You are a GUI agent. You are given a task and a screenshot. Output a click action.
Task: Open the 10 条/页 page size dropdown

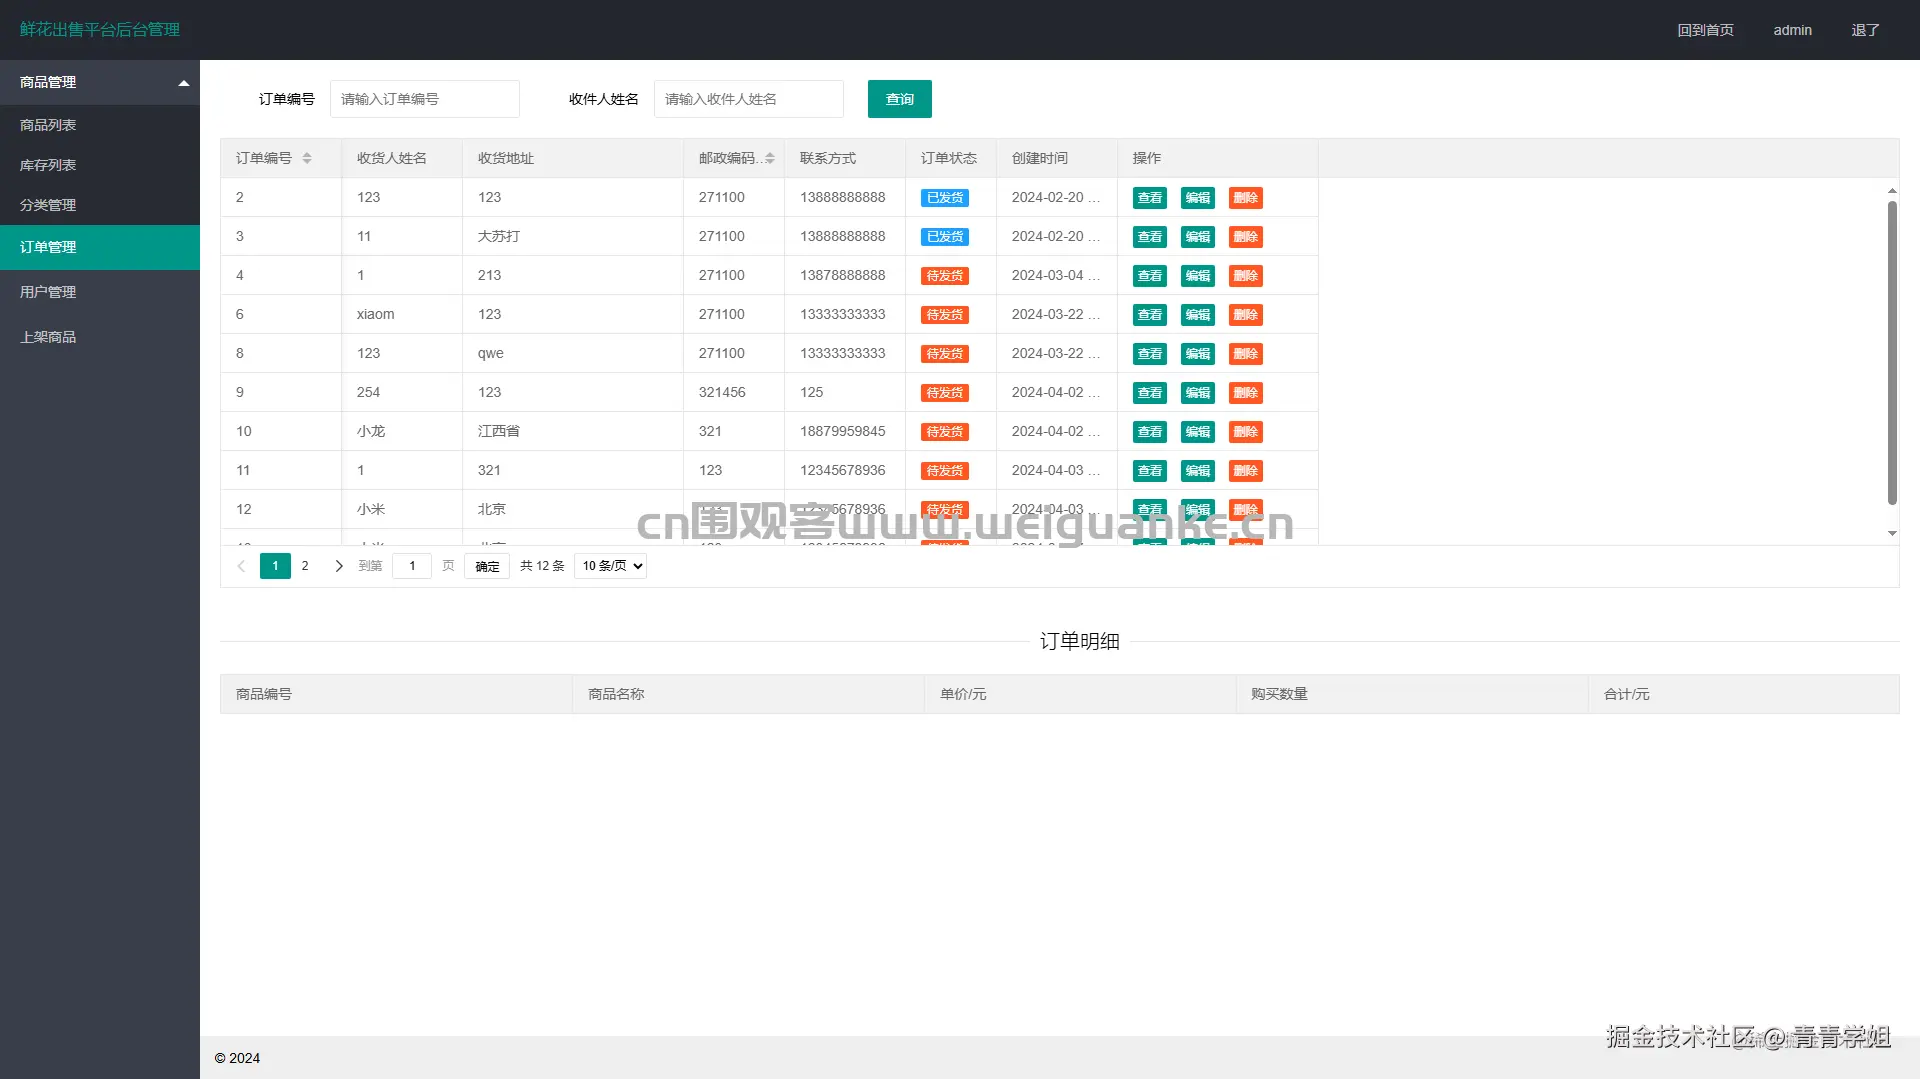(611, 566)
